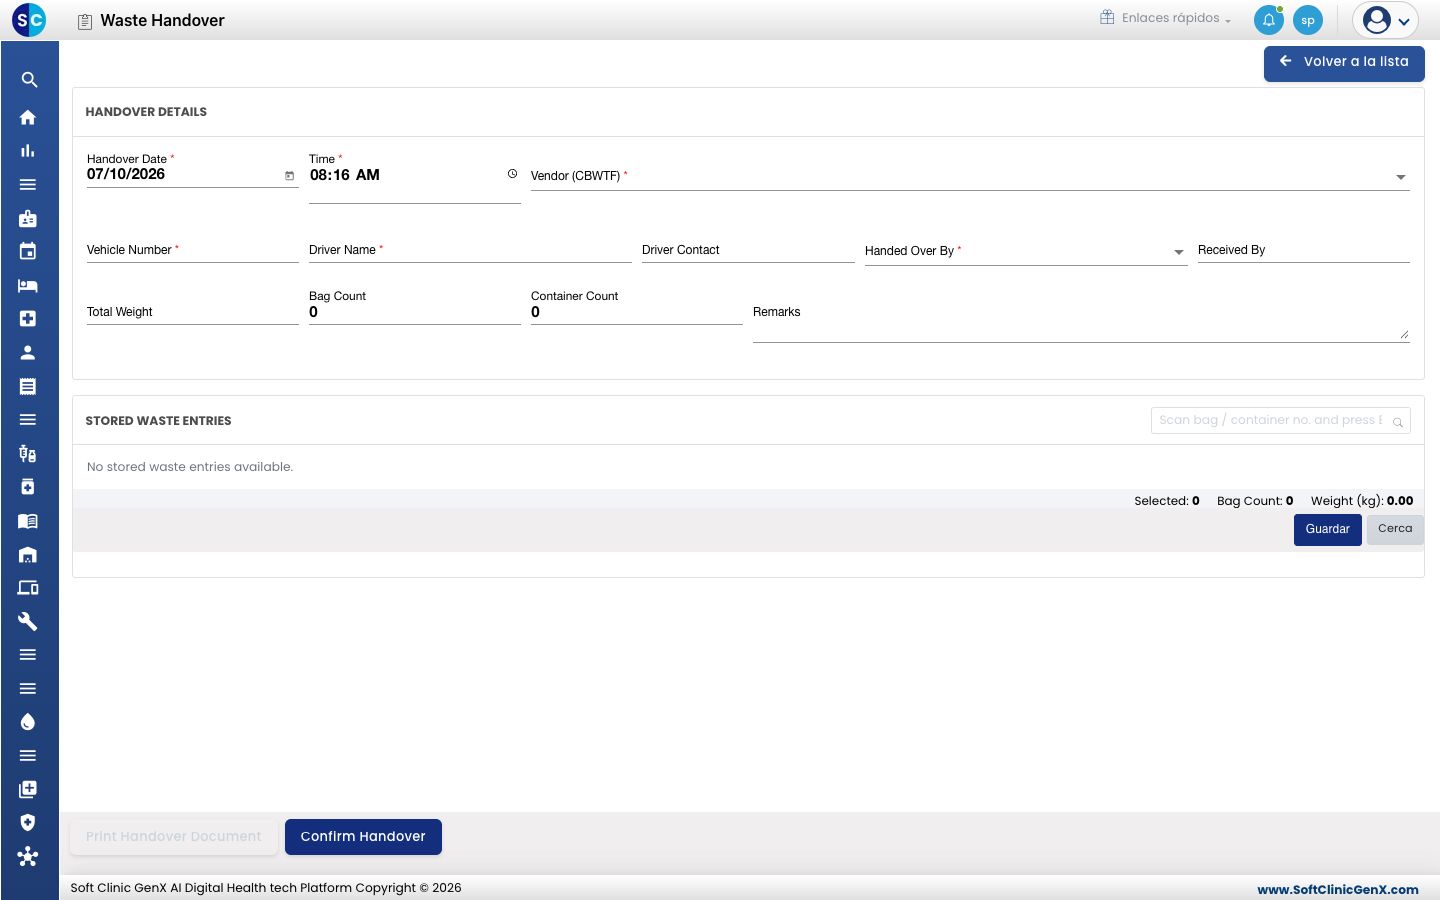Screen dimensions: 1440x900
Task: Click the ID badge icon in sidebar
Action: tap(28, 218)
